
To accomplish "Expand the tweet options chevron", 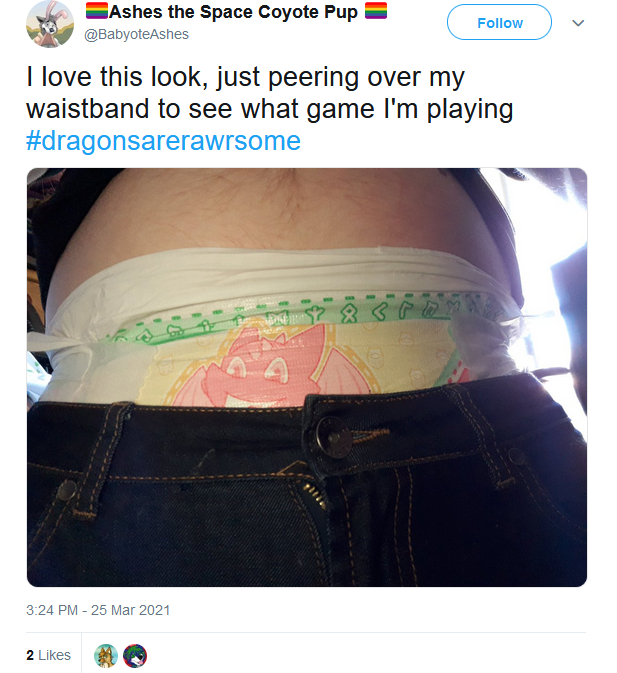I will pos(578,23).
